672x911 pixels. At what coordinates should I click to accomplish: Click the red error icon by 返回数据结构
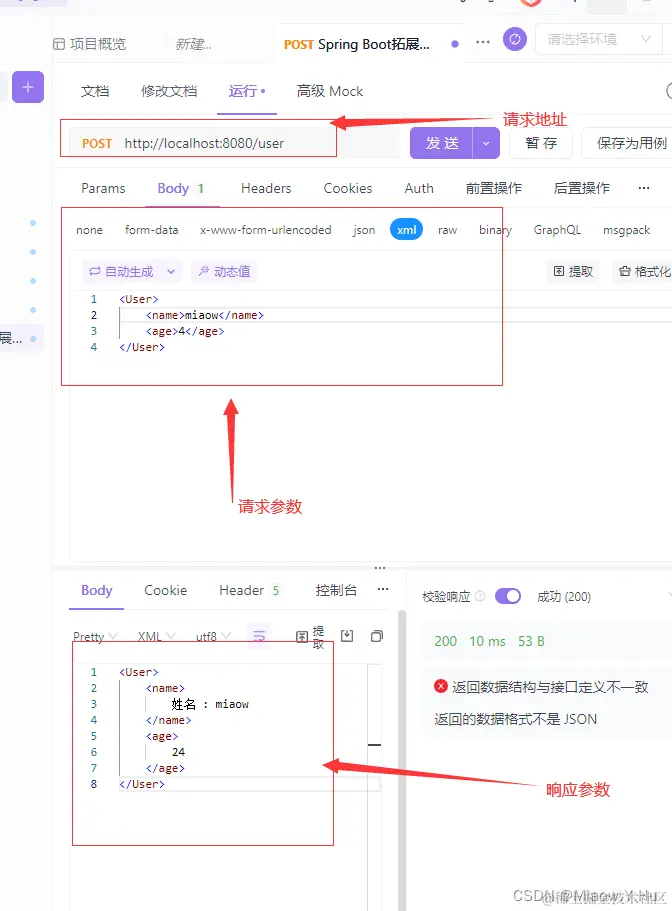coord(441,686)
